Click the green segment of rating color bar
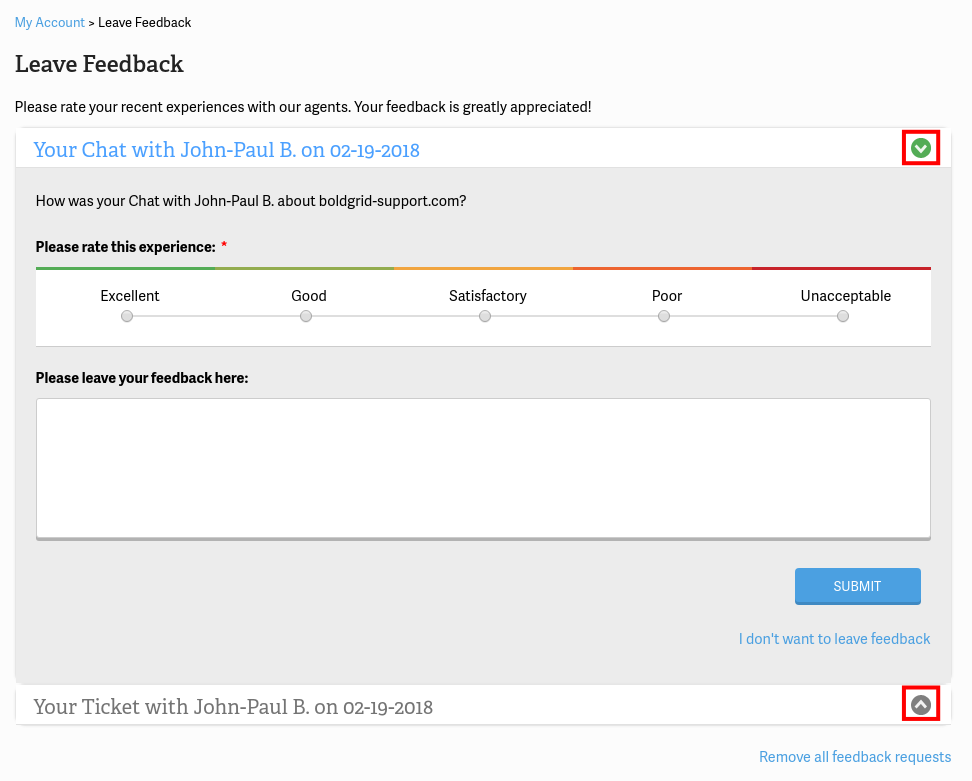972x781 pixels. [x=125, y=268]
